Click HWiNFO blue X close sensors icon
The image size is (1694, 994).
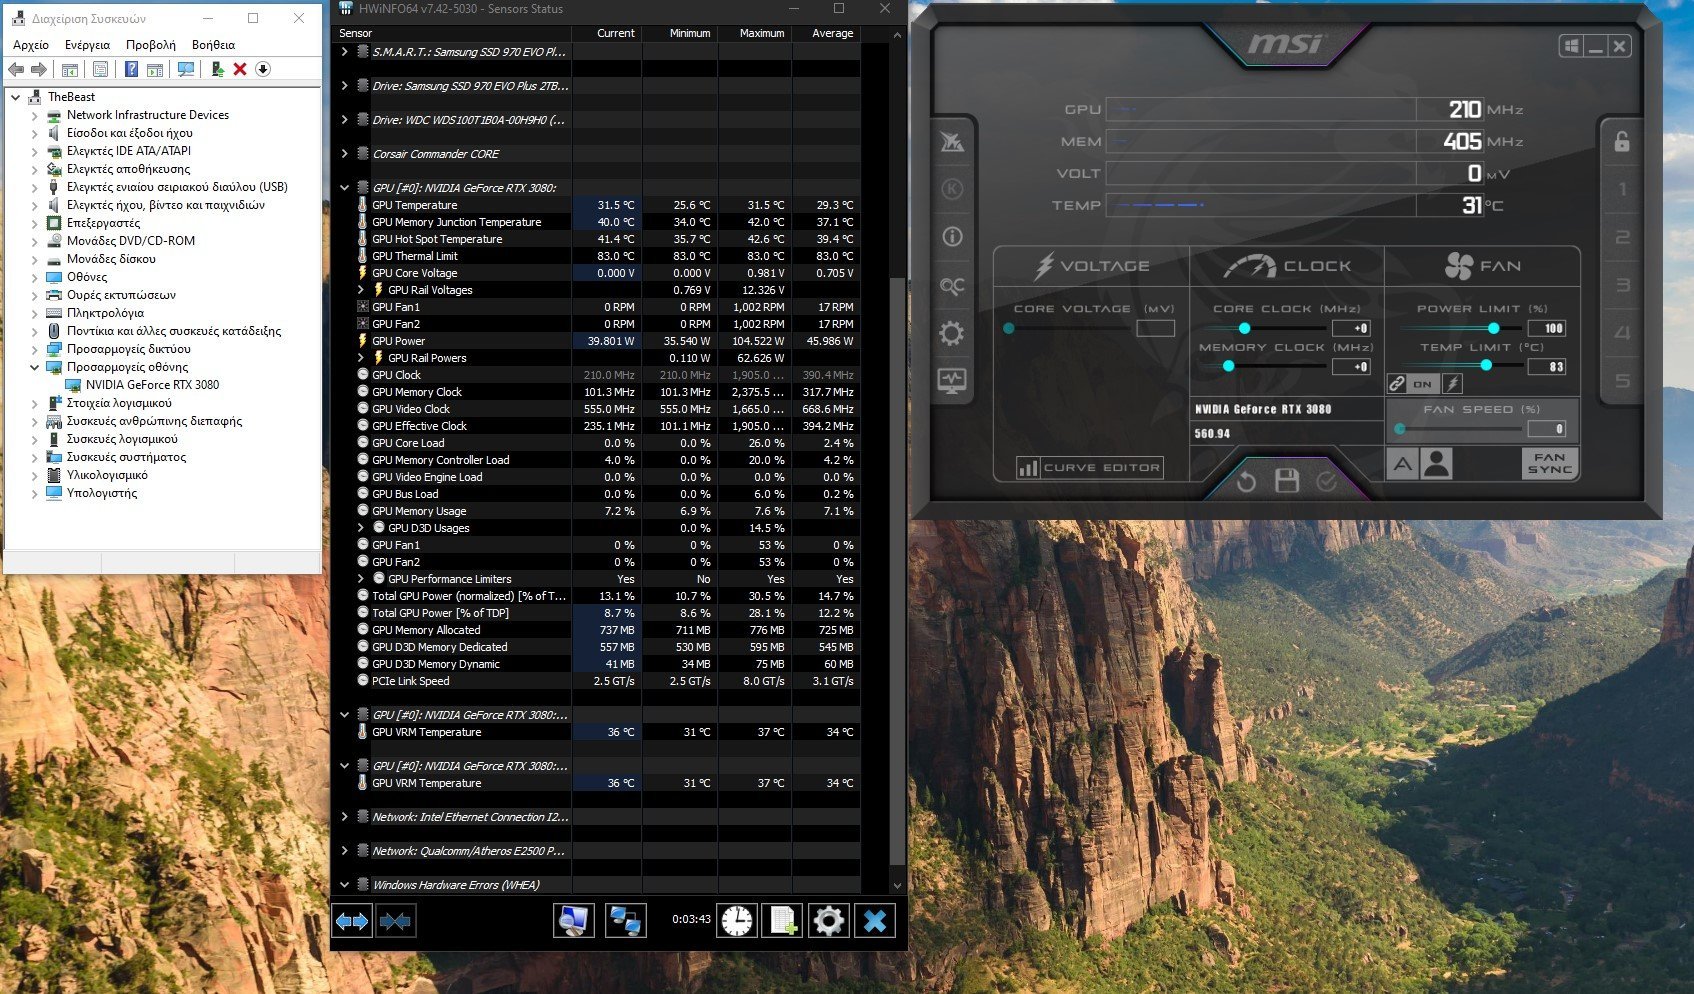click(x=875, y=921)
